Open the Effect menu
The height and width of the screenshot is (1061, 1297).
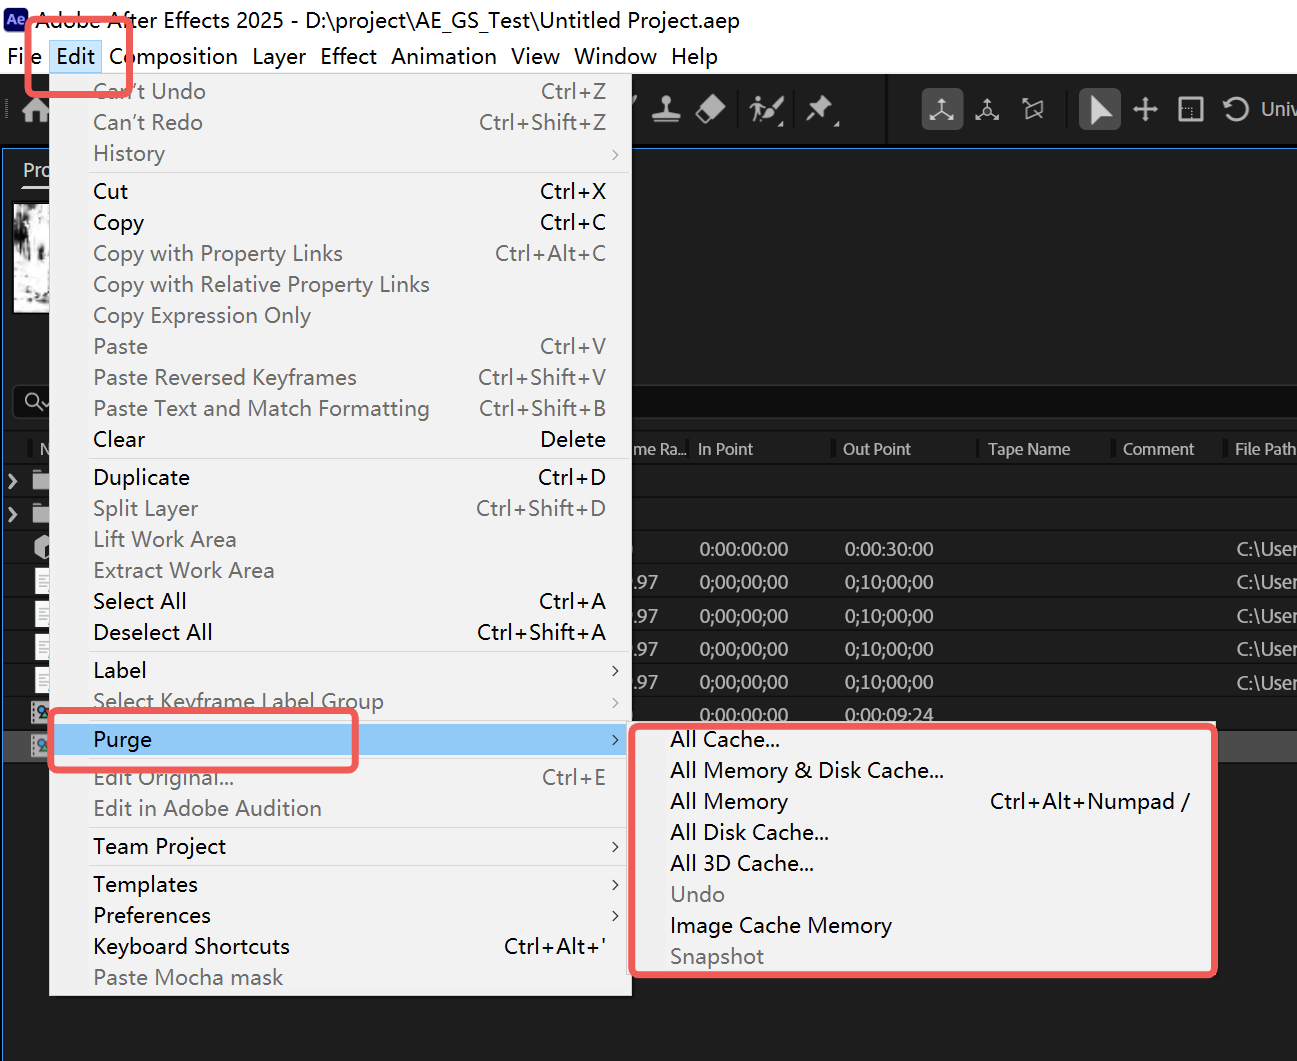349,56
